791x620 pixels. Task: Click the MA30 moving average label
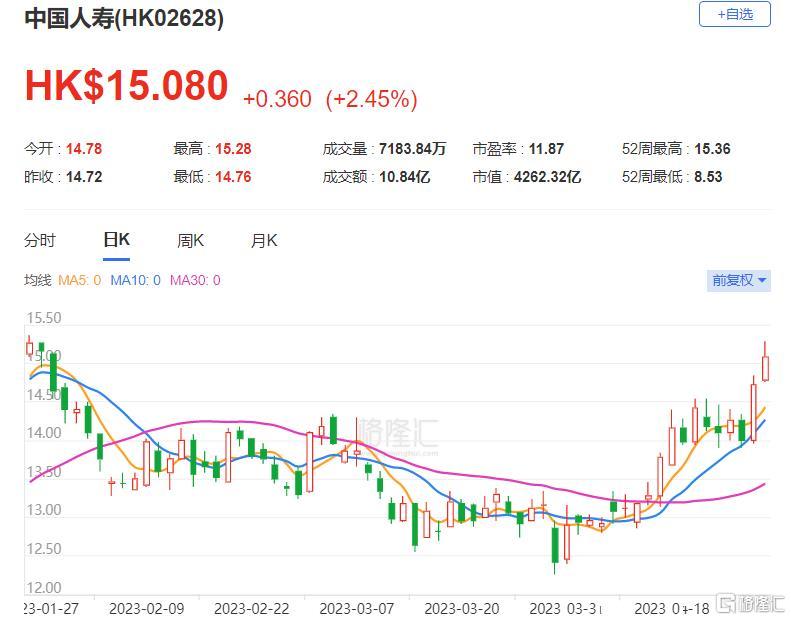(195, 280)
